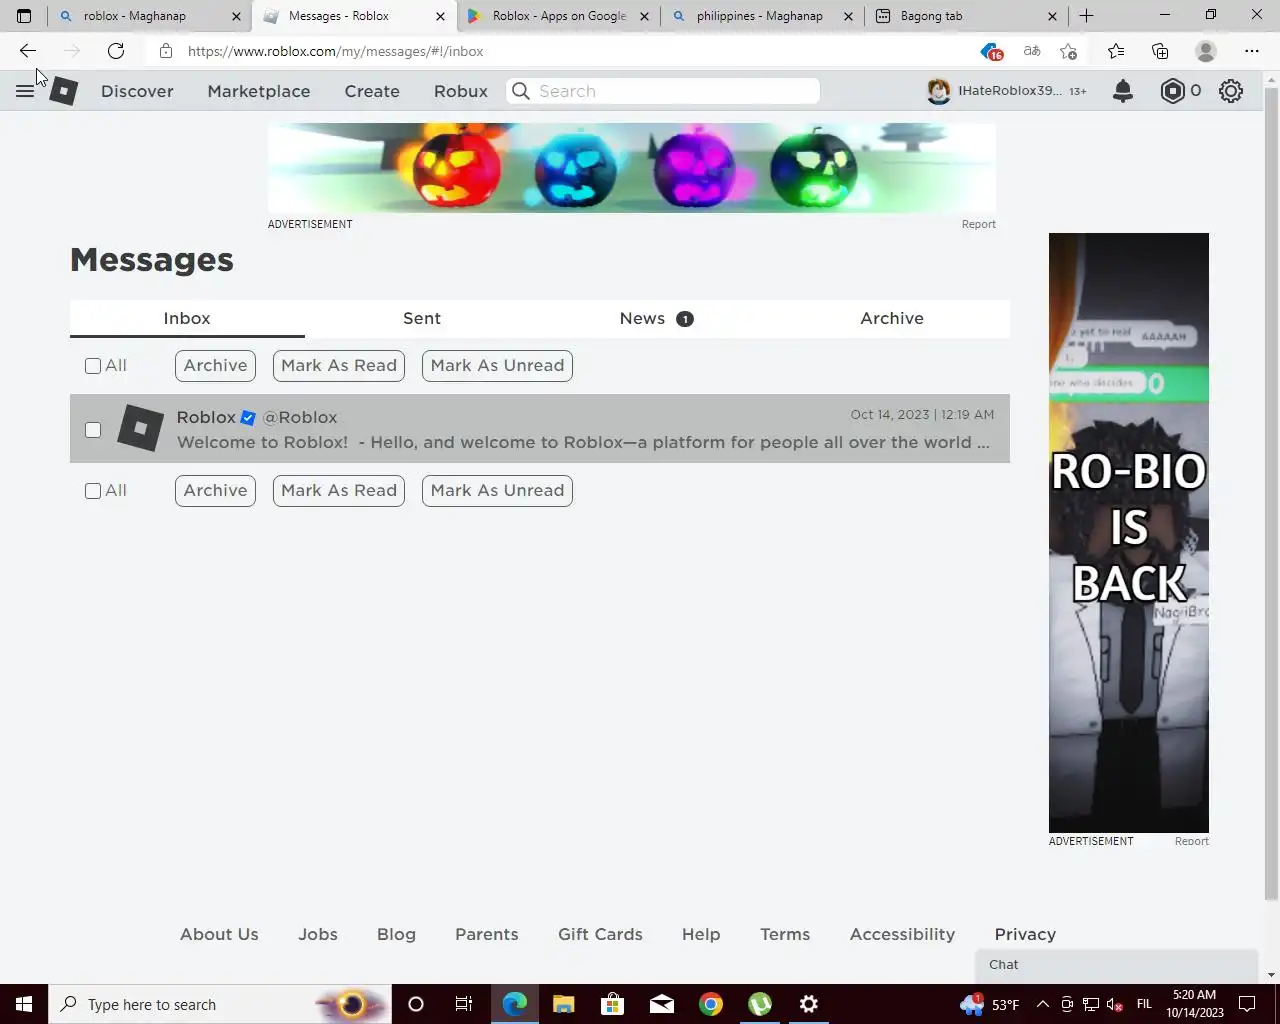1280x1024 pixels.
Task: Open the Favorites list icon
Action: [x=1116, y=51]
